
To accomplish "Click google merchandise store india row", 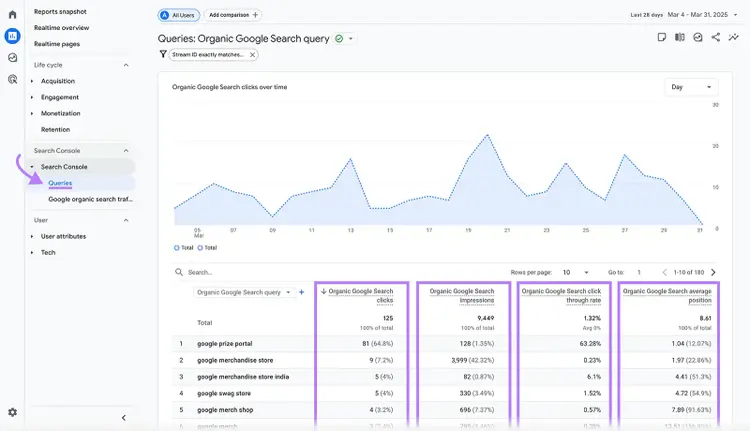I will coord(243,377).
